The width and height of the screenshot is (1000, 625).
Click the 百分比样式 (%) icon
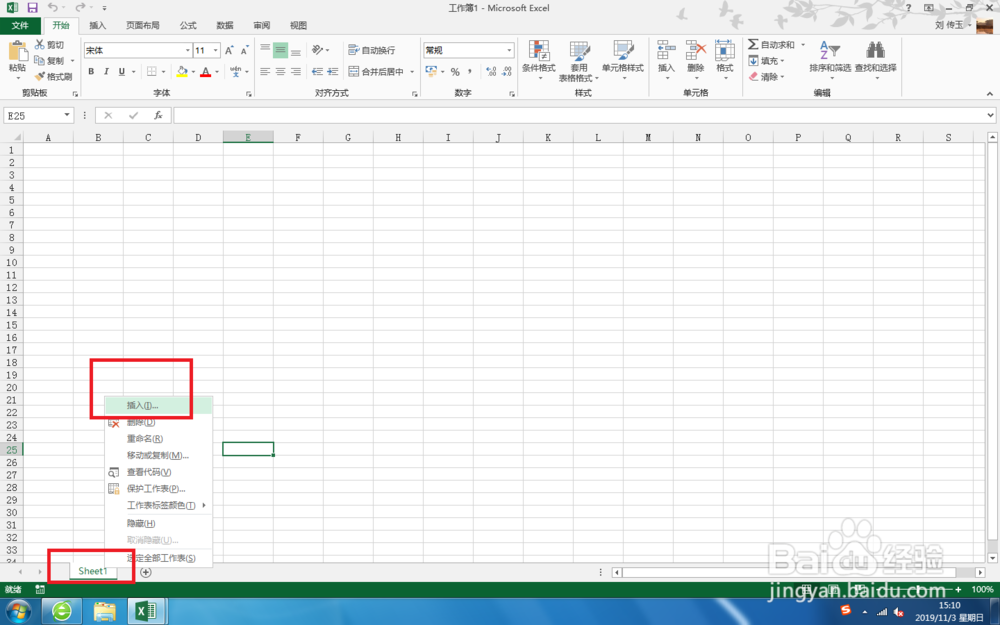(x=455, y=72)
